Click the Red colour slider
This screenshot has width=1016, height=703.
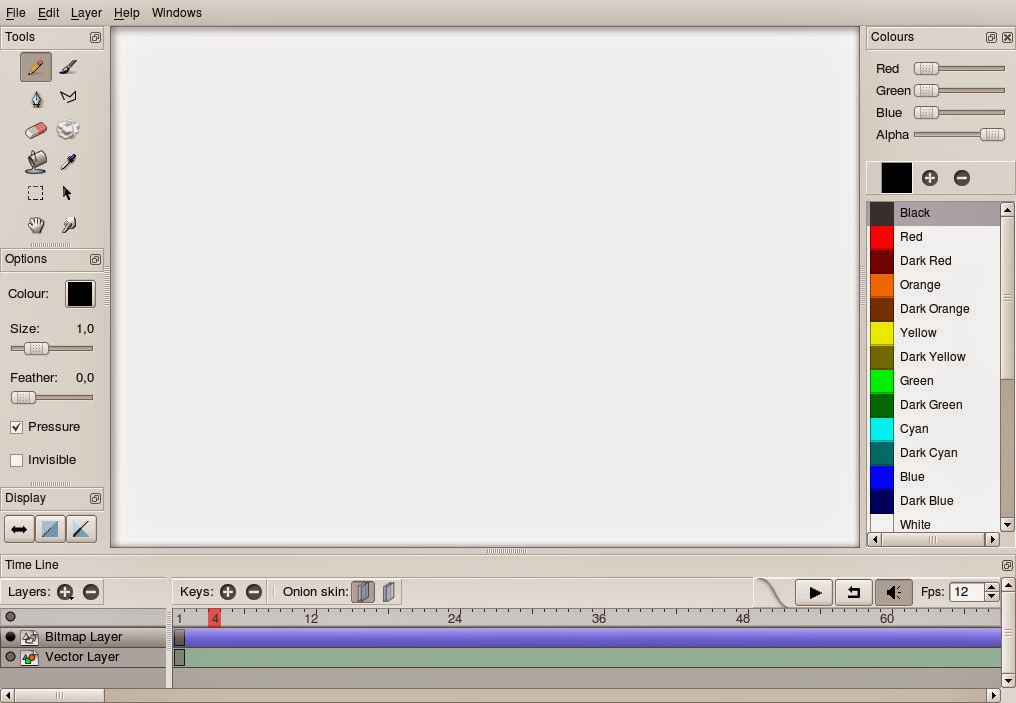click(959, 69)
